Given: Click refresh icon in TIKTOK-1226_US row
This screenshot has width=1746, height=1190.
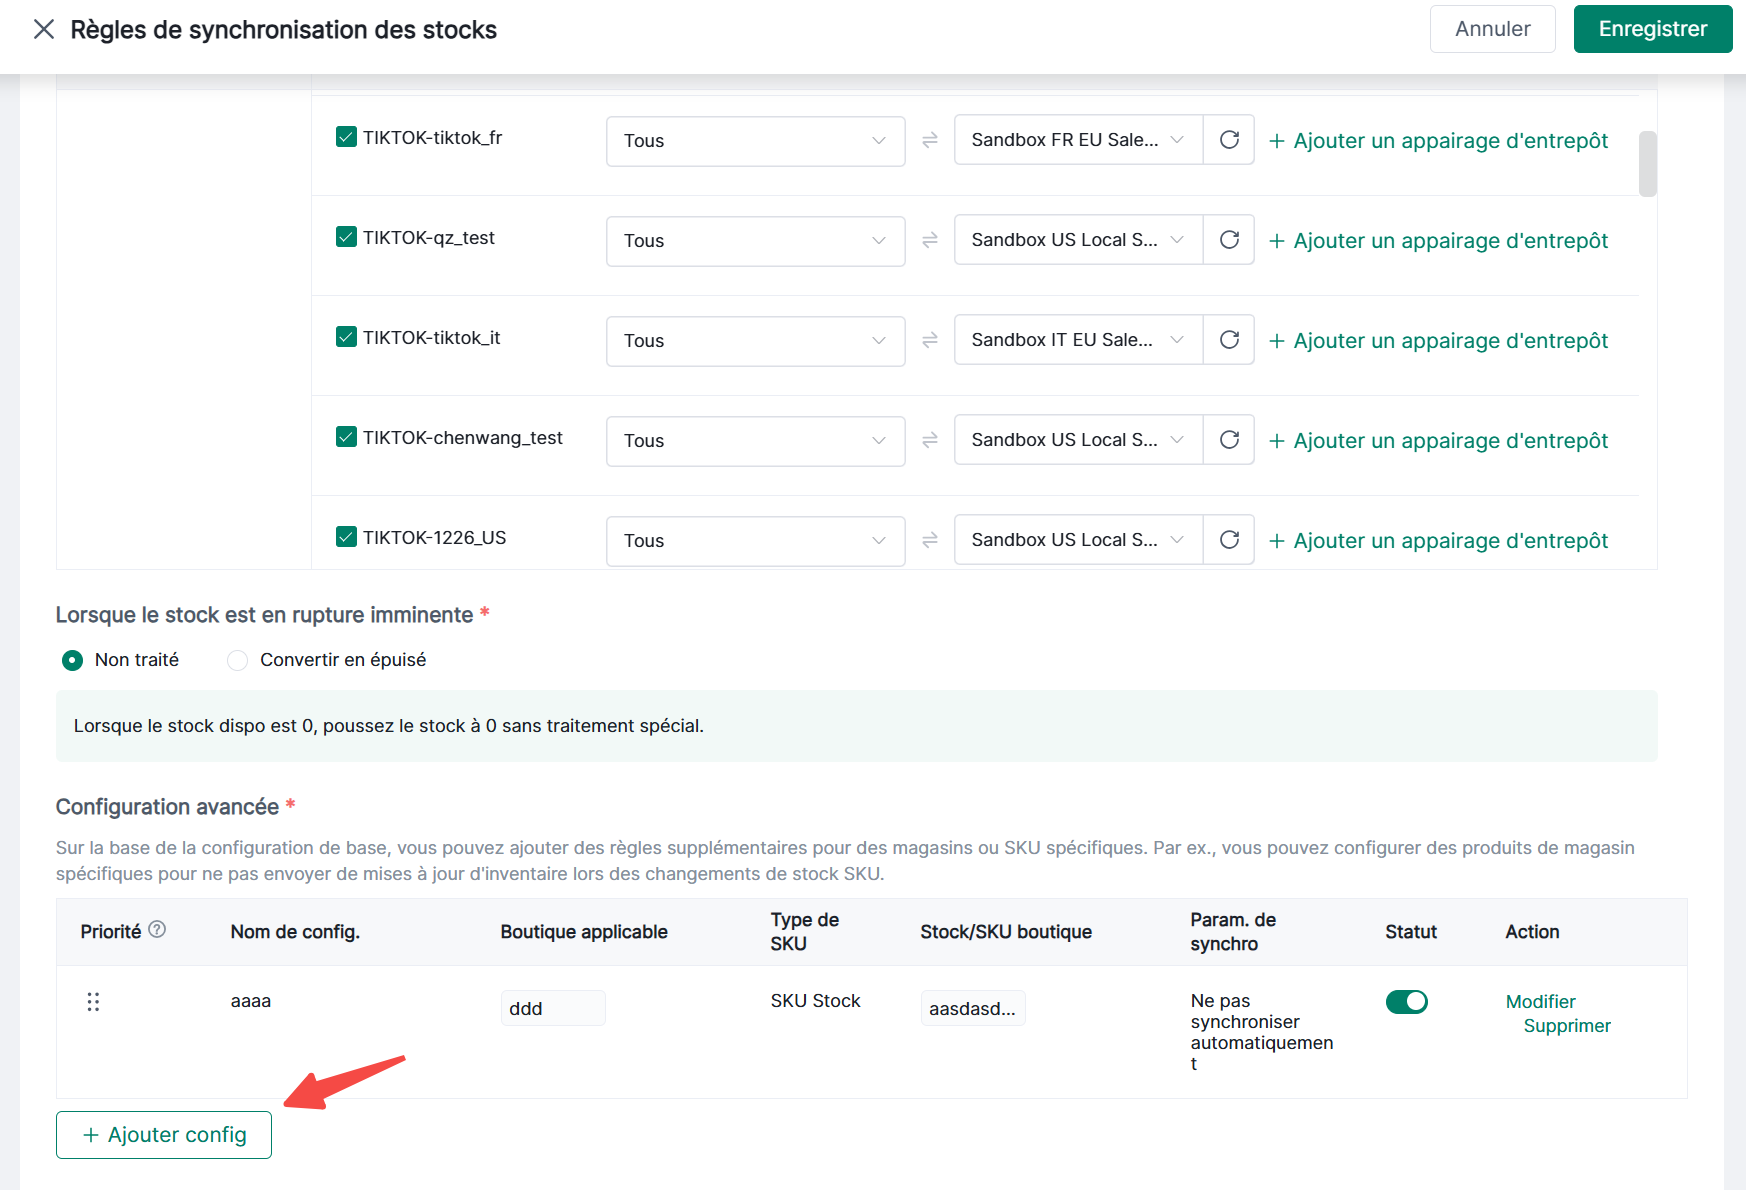Looking at the screenshot, I should pos(1229,540).
